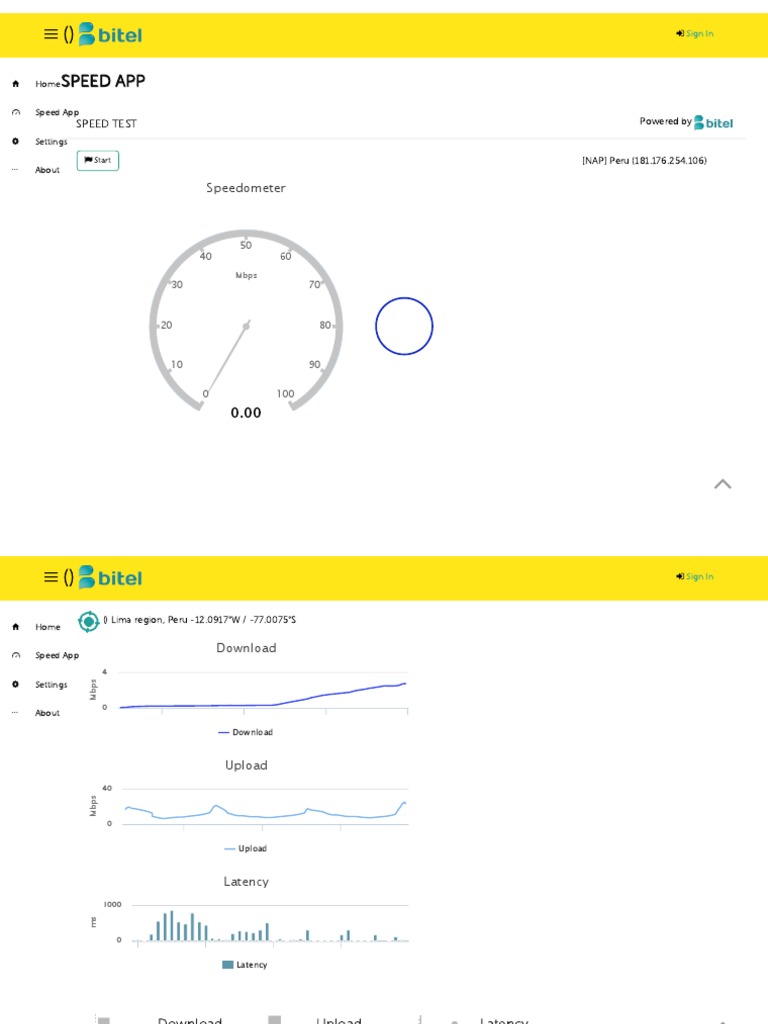The image size is (768, 1024).
Task: Click the Bitel logo in the top header
Action: click(x=110, y=34)
